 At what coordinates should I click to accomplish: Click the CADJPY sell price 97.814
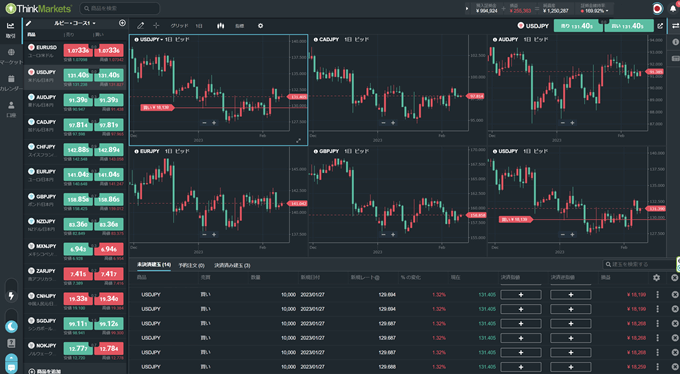pyautogui.click(x=78, y=125)
